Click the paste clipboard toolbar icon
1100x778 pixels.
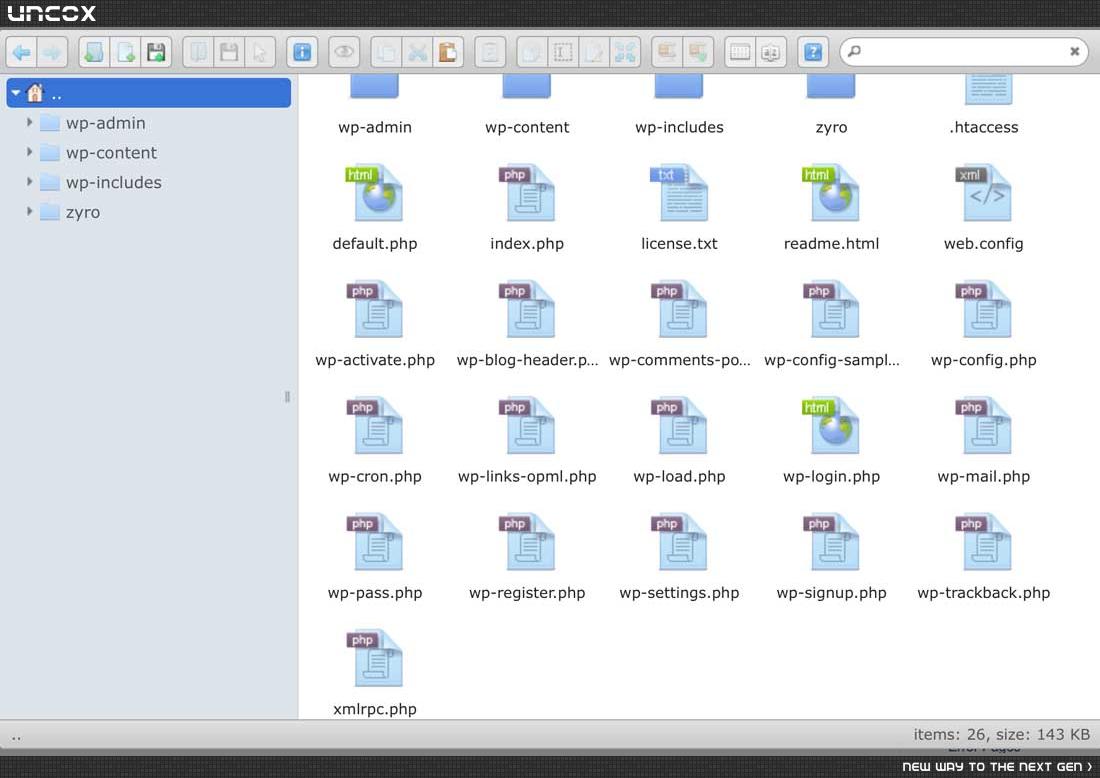coord(448,52)
